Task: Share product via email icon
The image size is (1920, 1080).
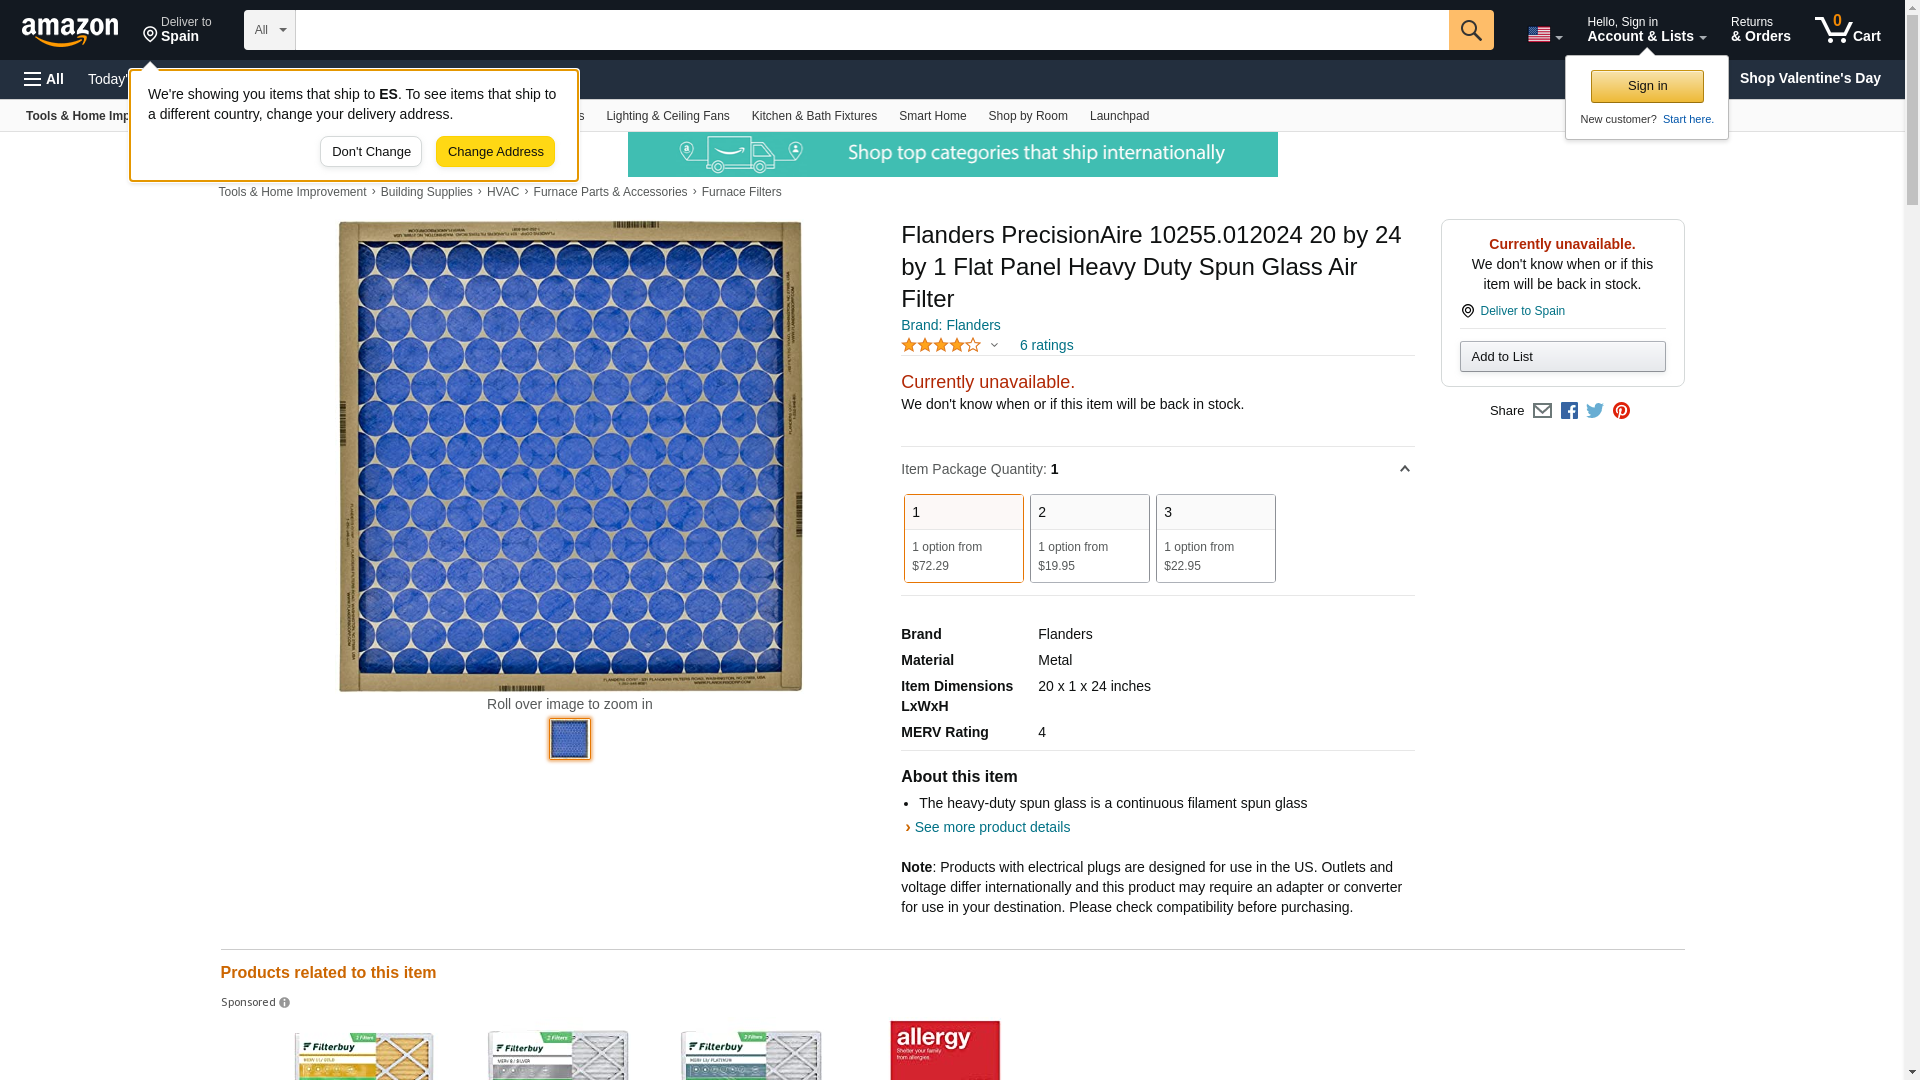Action: 1542,411
